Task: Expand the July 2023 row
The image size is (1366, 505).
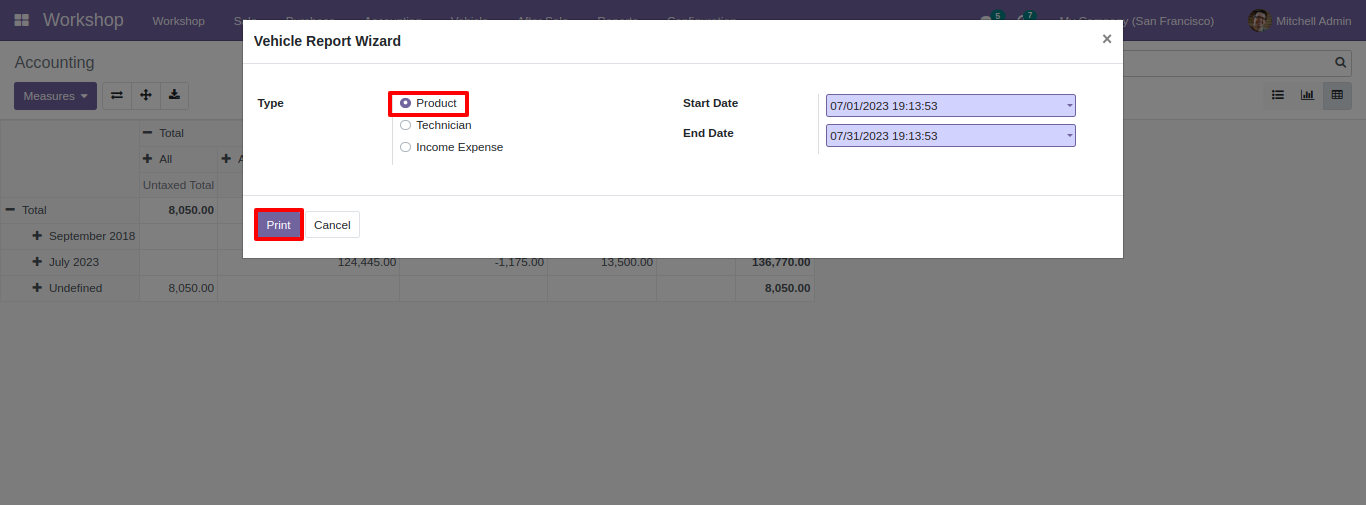Action: click(38, 262)
